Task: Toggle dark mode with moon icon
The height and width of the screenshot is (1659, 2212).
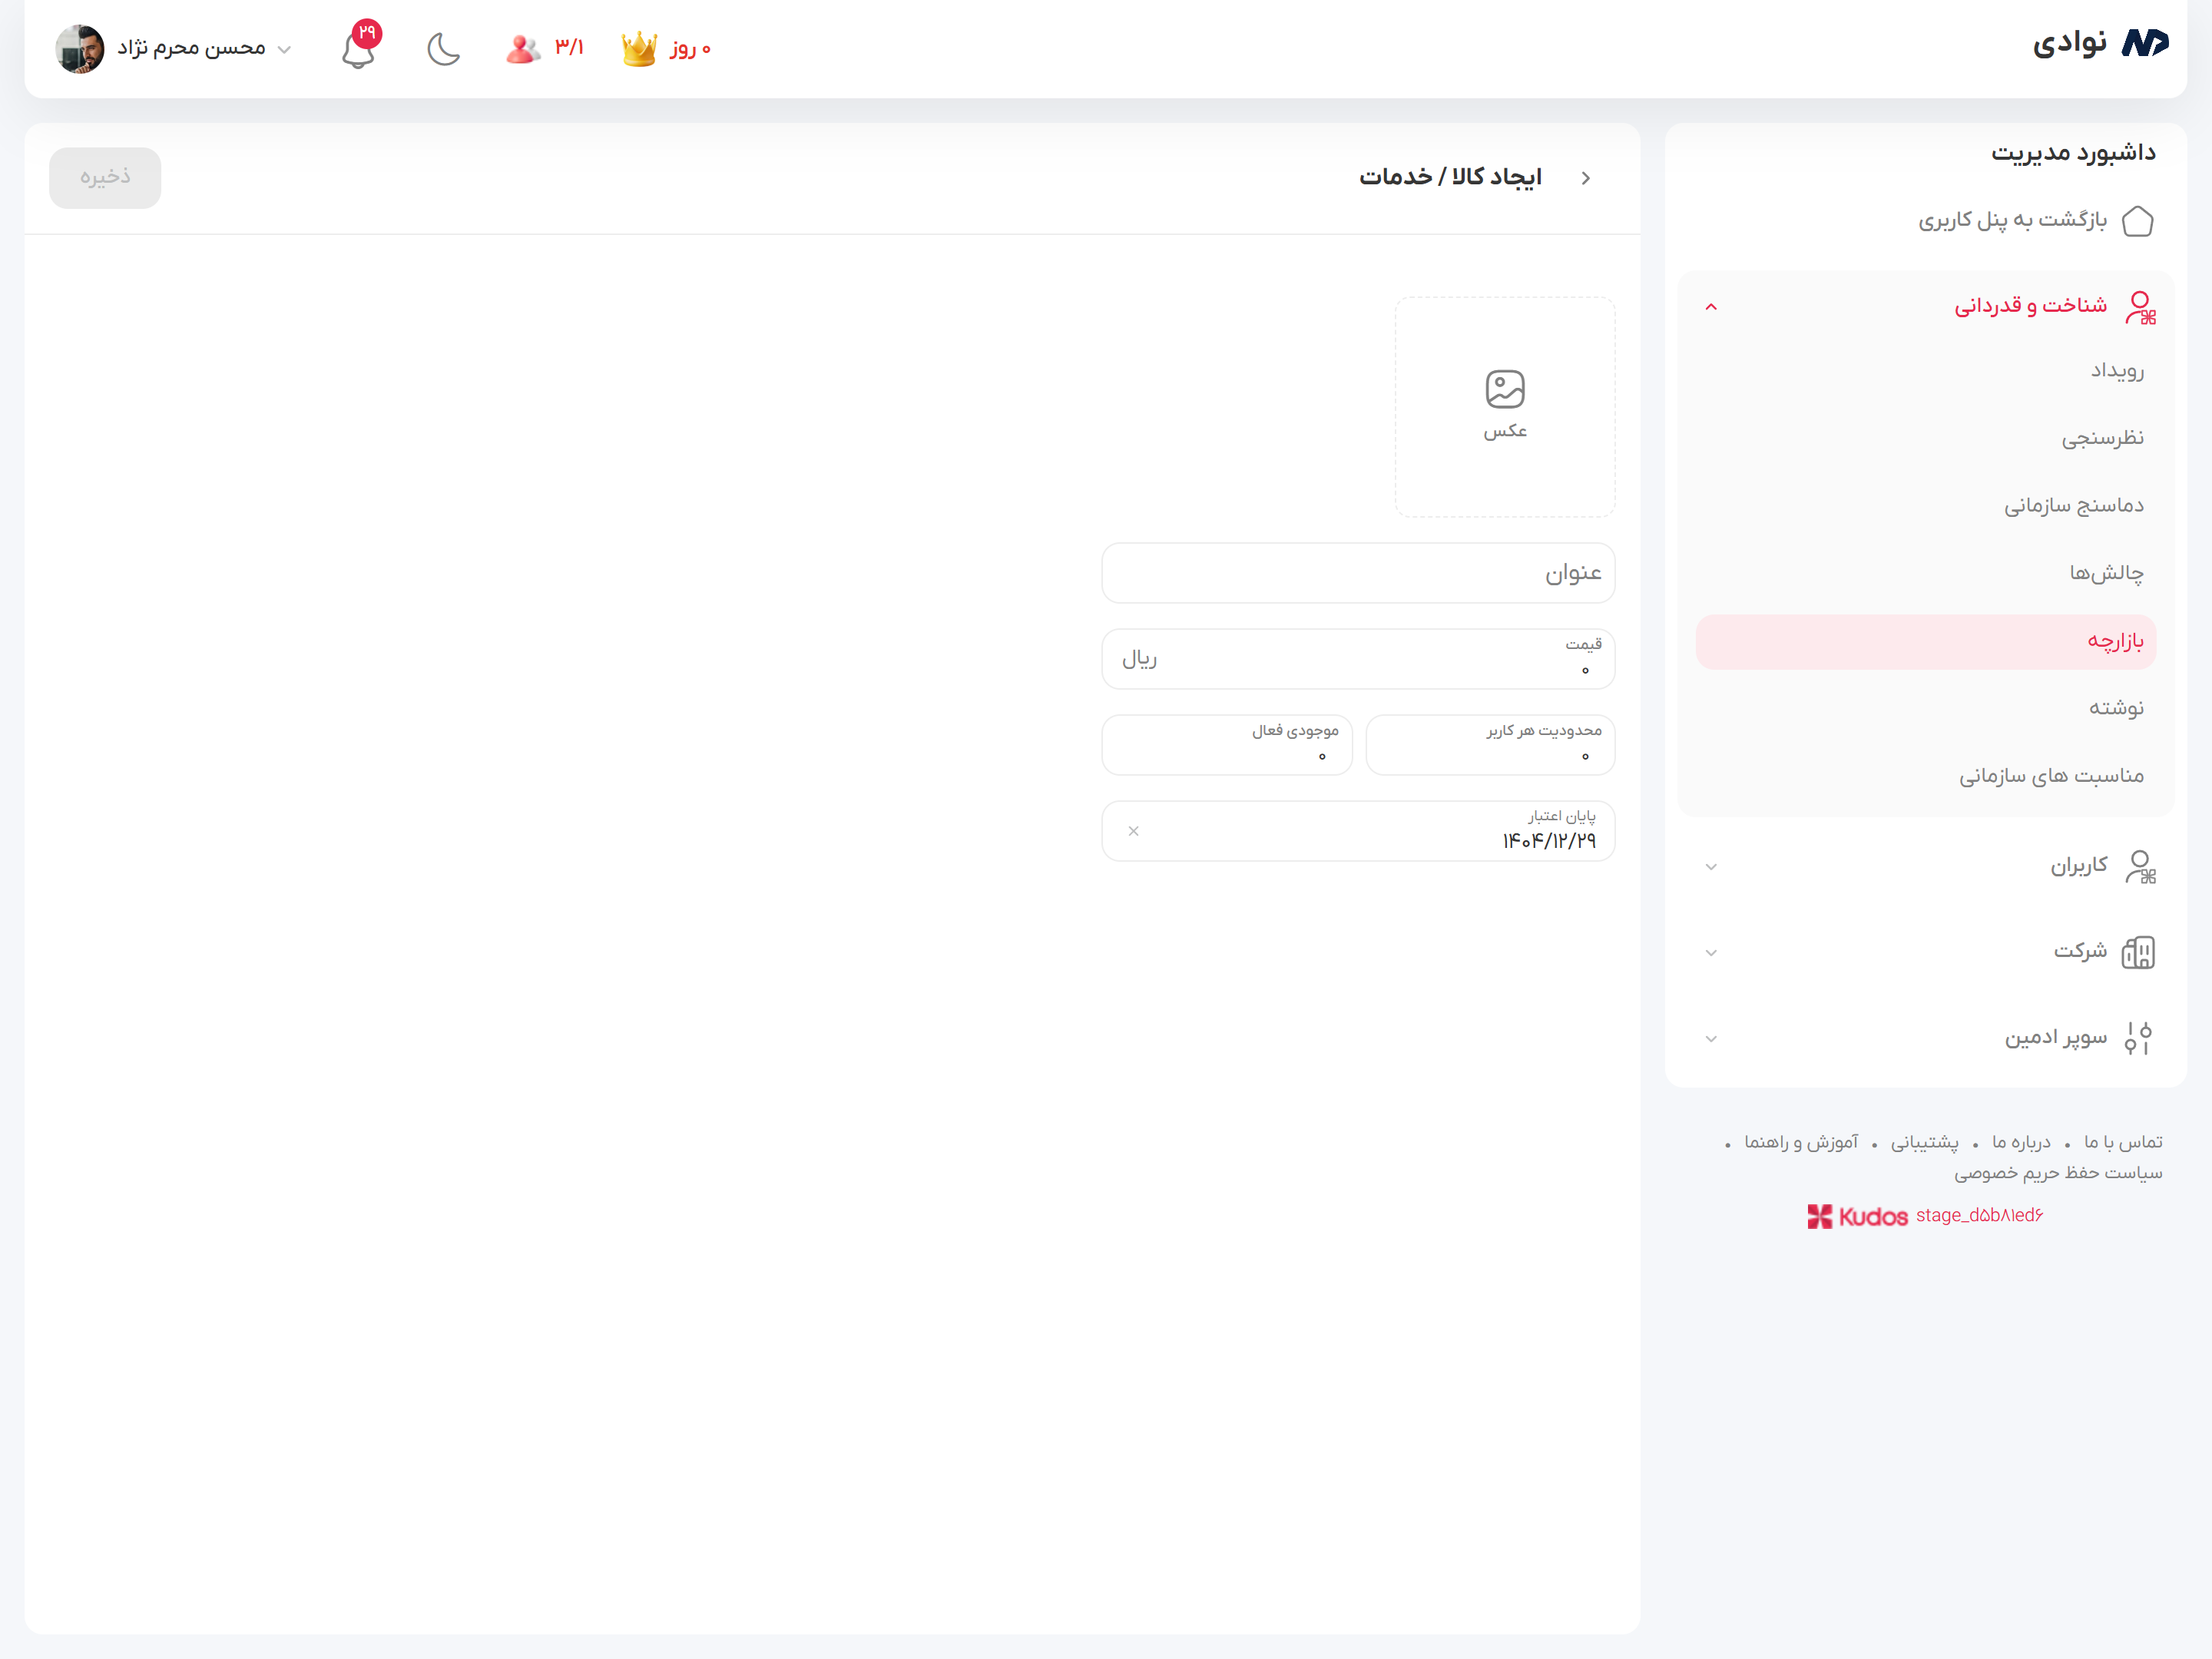Action: point(443,48)
